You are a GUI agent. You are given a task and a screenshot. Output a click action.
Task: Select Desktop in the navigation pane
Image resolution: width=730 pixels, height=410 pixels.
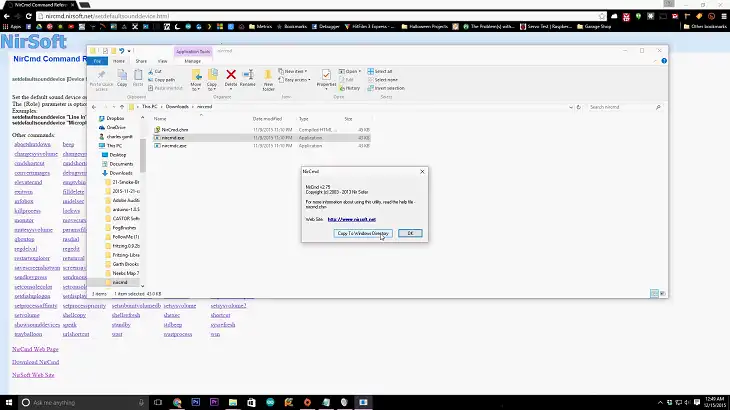click(x=117, y=155)
